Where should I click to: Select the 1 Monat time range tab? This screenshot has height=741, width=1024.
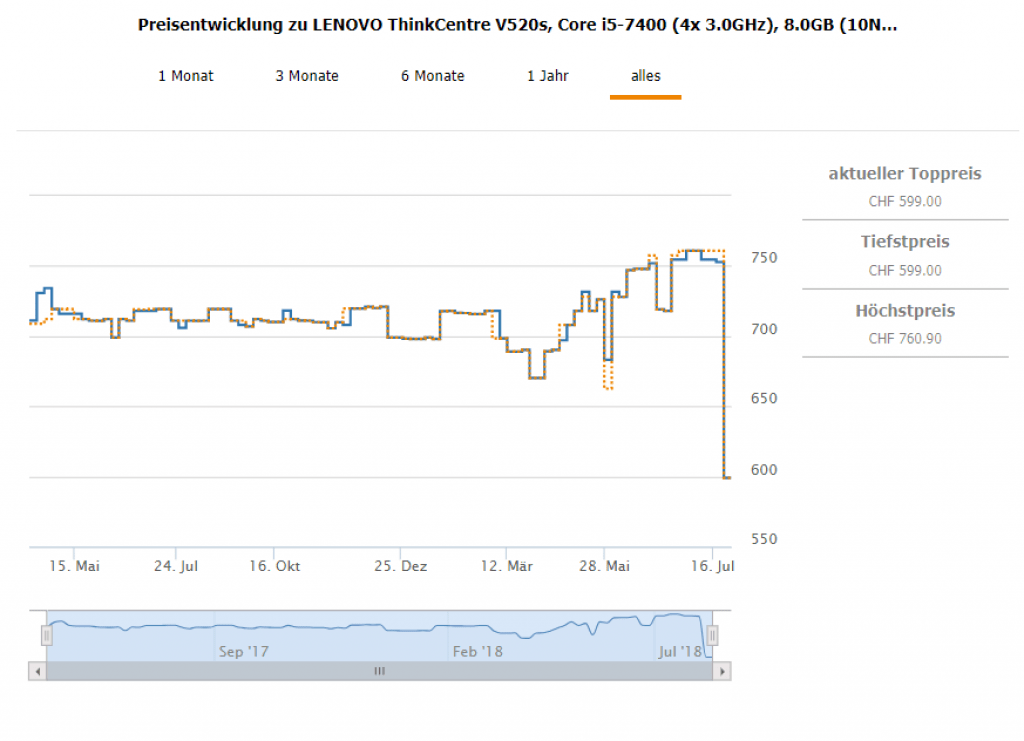tap(185, 76)
